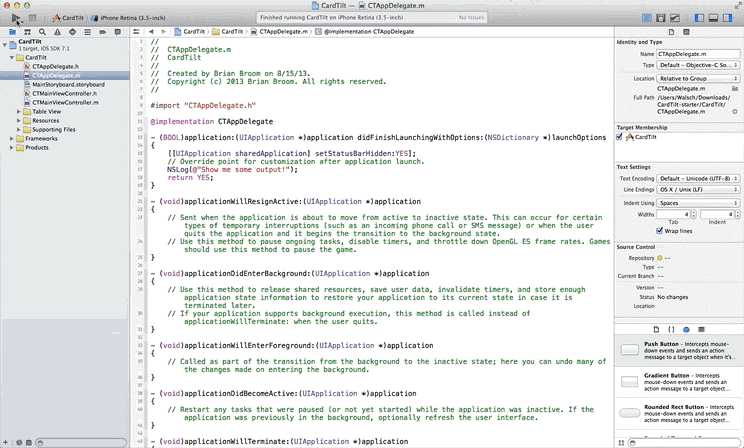Open the Log navigator icon

point(118,32)
